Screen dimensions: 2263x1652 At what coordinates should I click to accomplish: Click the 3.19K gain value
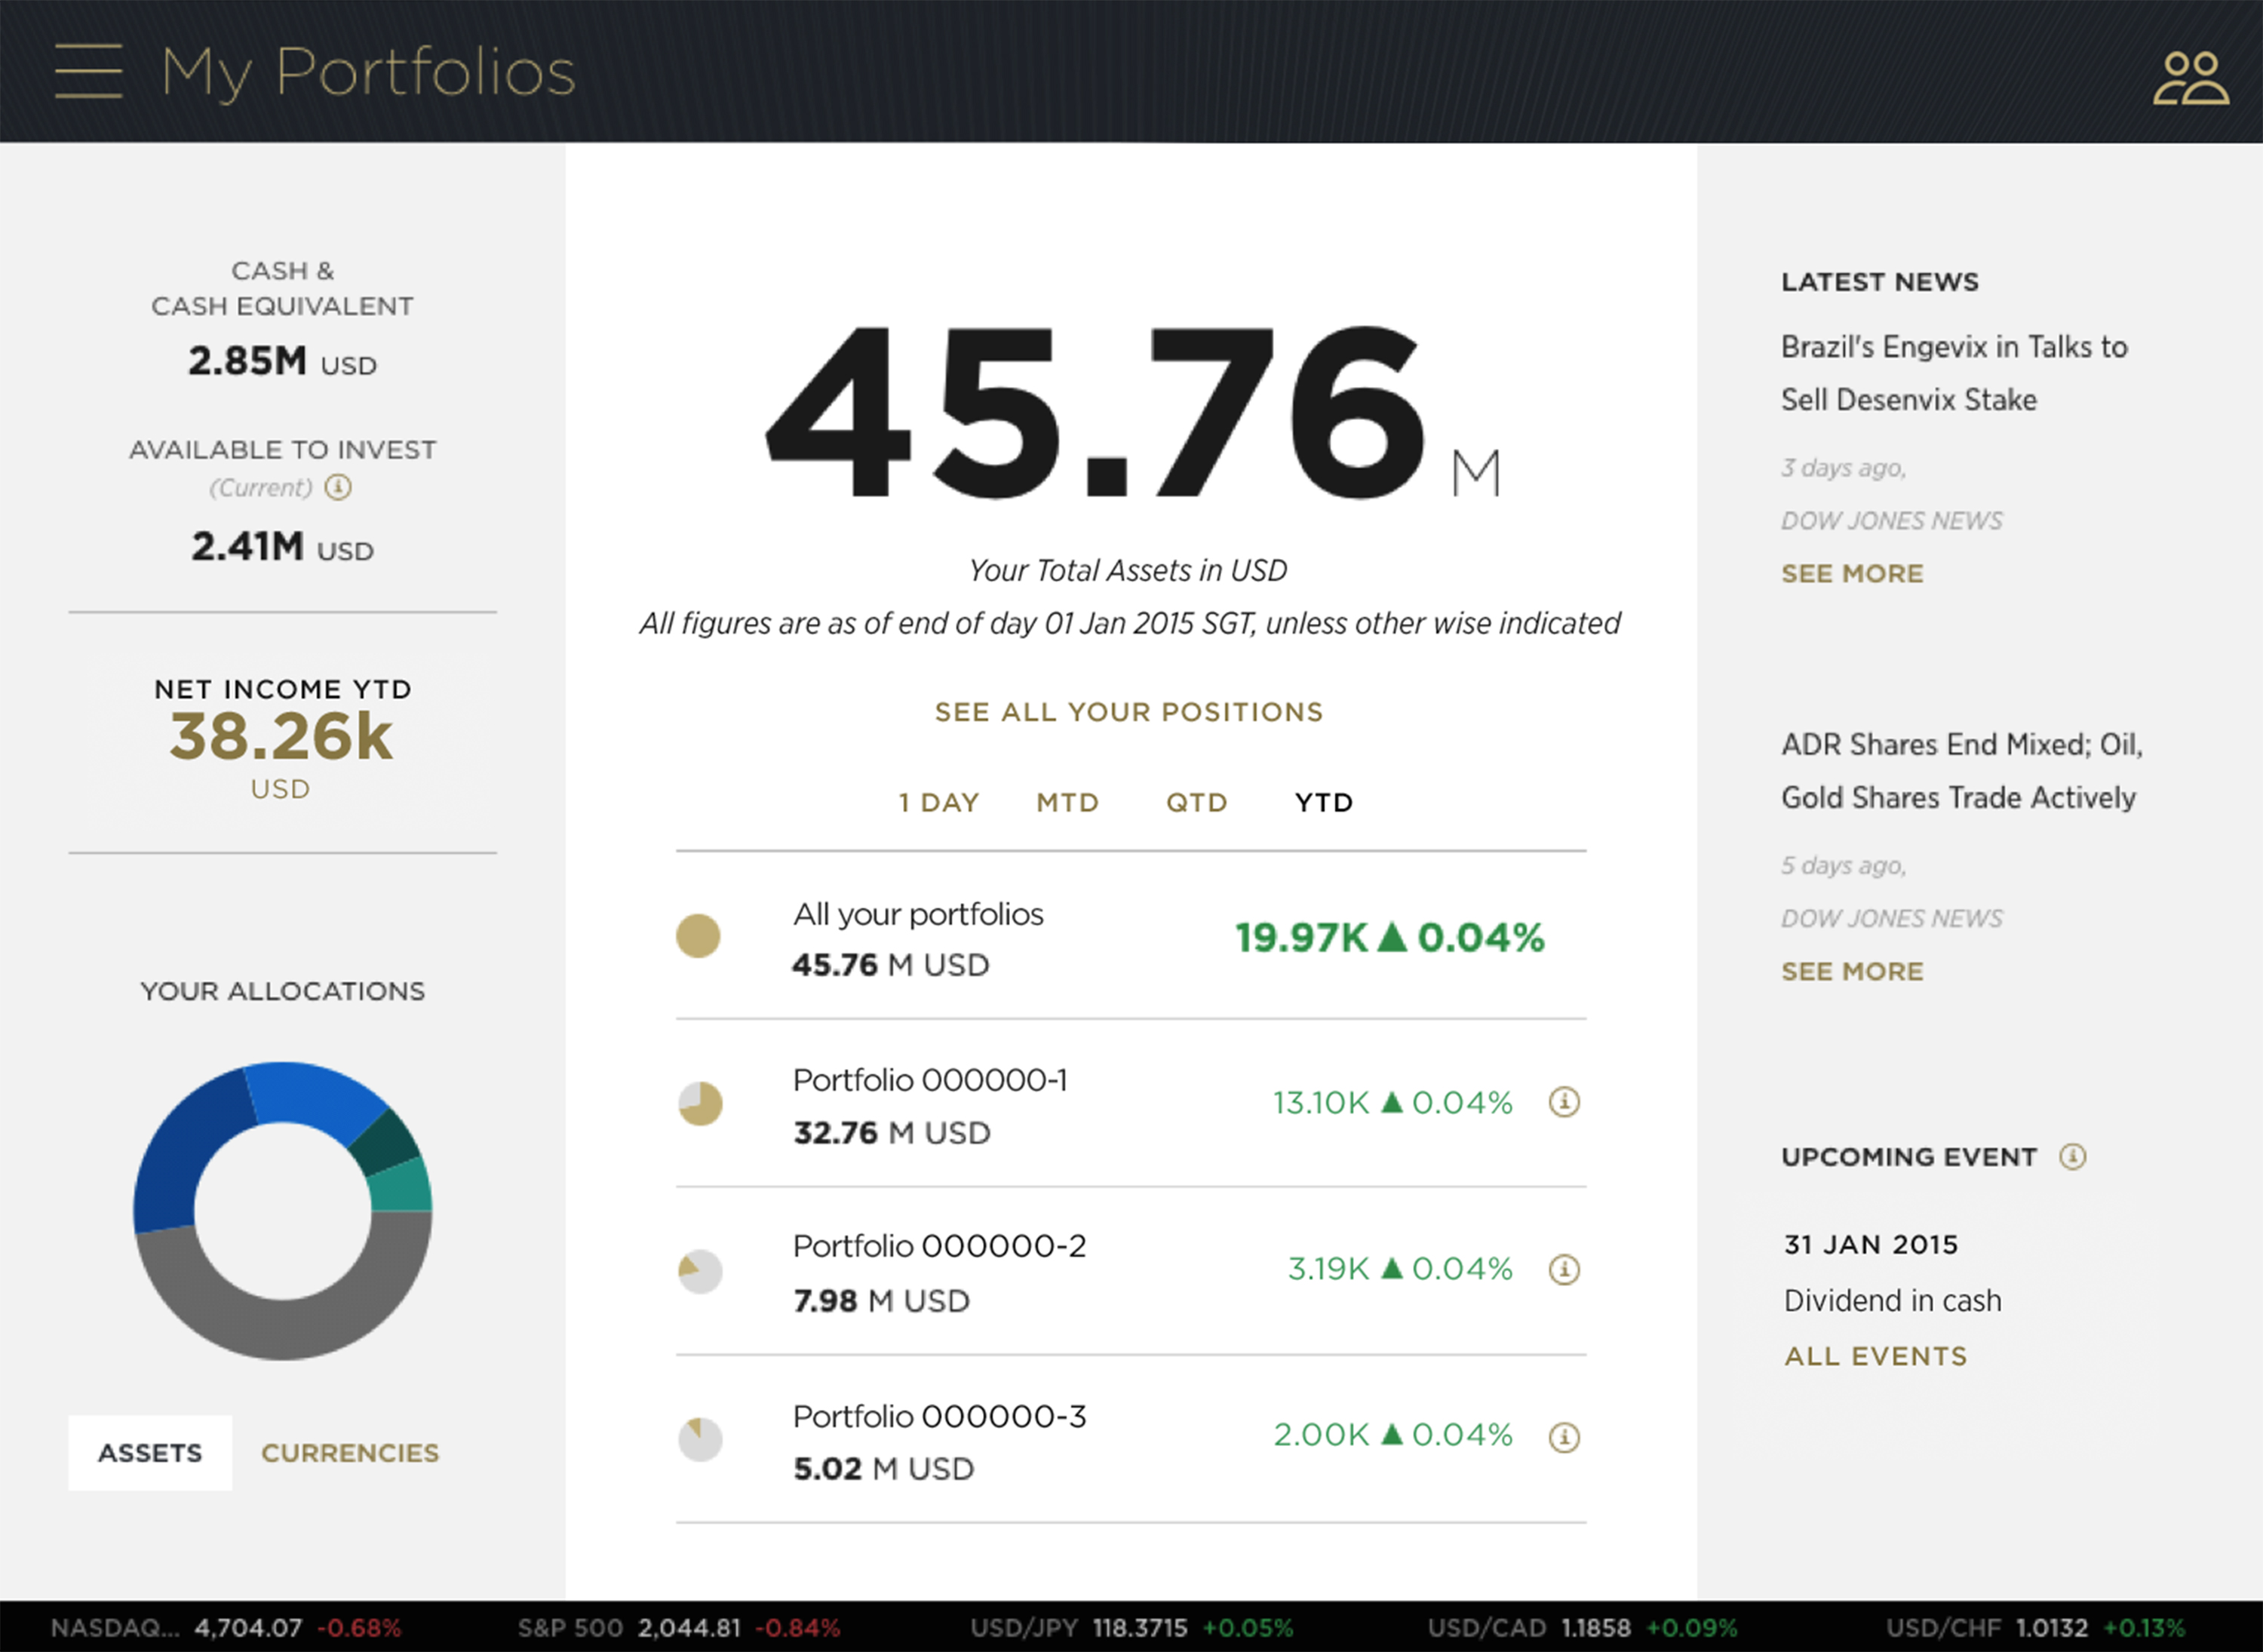pyautogui.click(x=1328, y=1269)
